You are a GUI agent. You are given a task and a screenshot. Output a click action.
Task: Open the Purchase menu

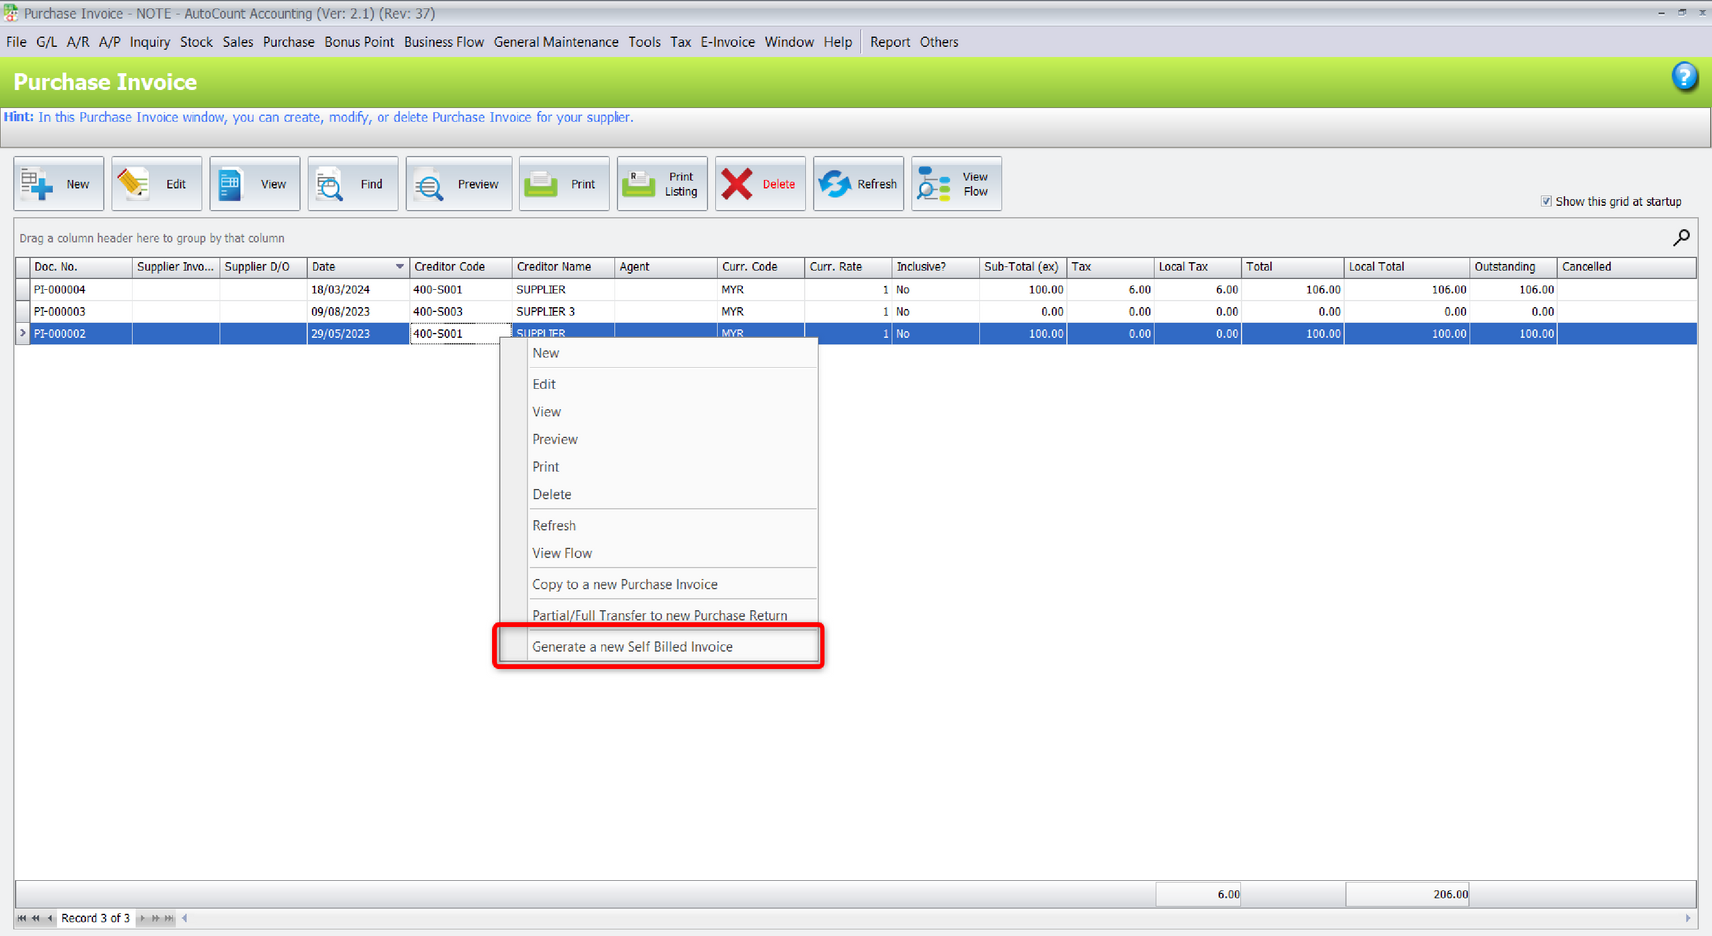point(288,42)
